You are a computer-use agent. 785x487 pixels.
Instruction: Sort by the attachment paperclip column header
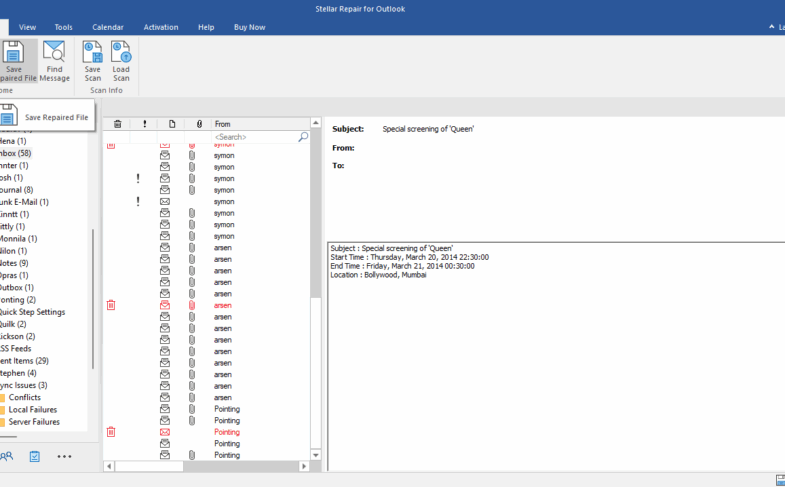tap(199, 124)
